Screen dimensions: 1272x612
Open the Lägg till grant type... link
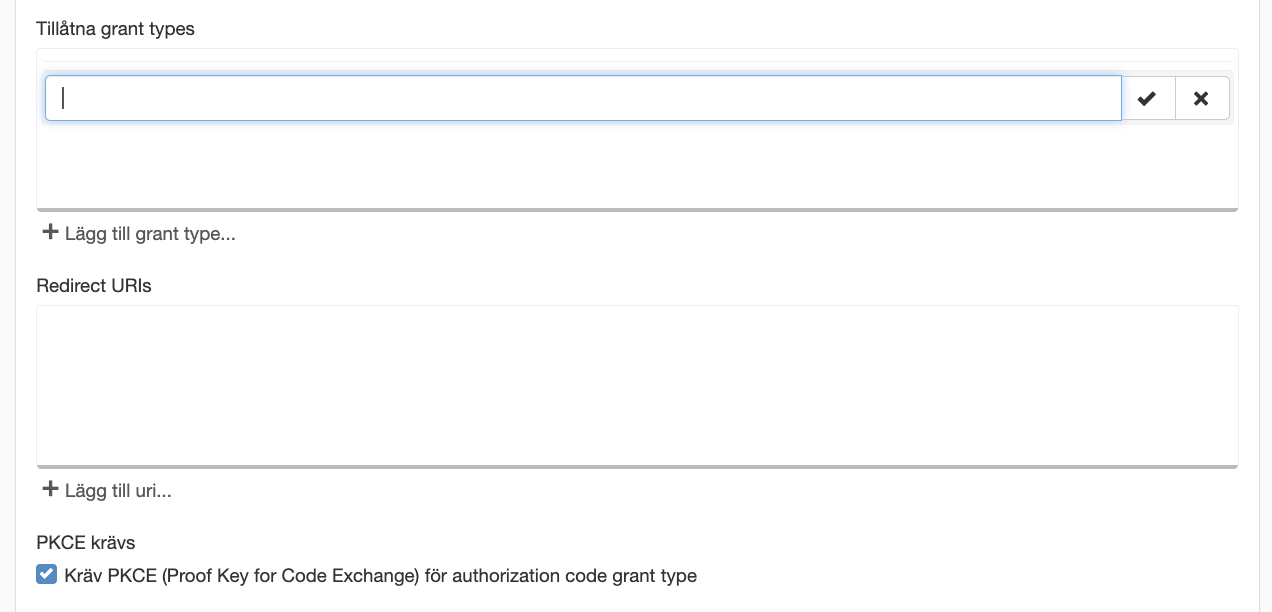[139, 234]
